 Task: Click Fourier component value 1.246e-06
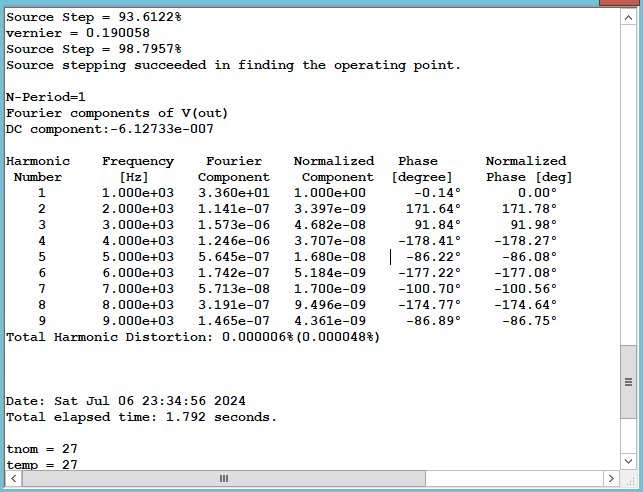(234, 241)
